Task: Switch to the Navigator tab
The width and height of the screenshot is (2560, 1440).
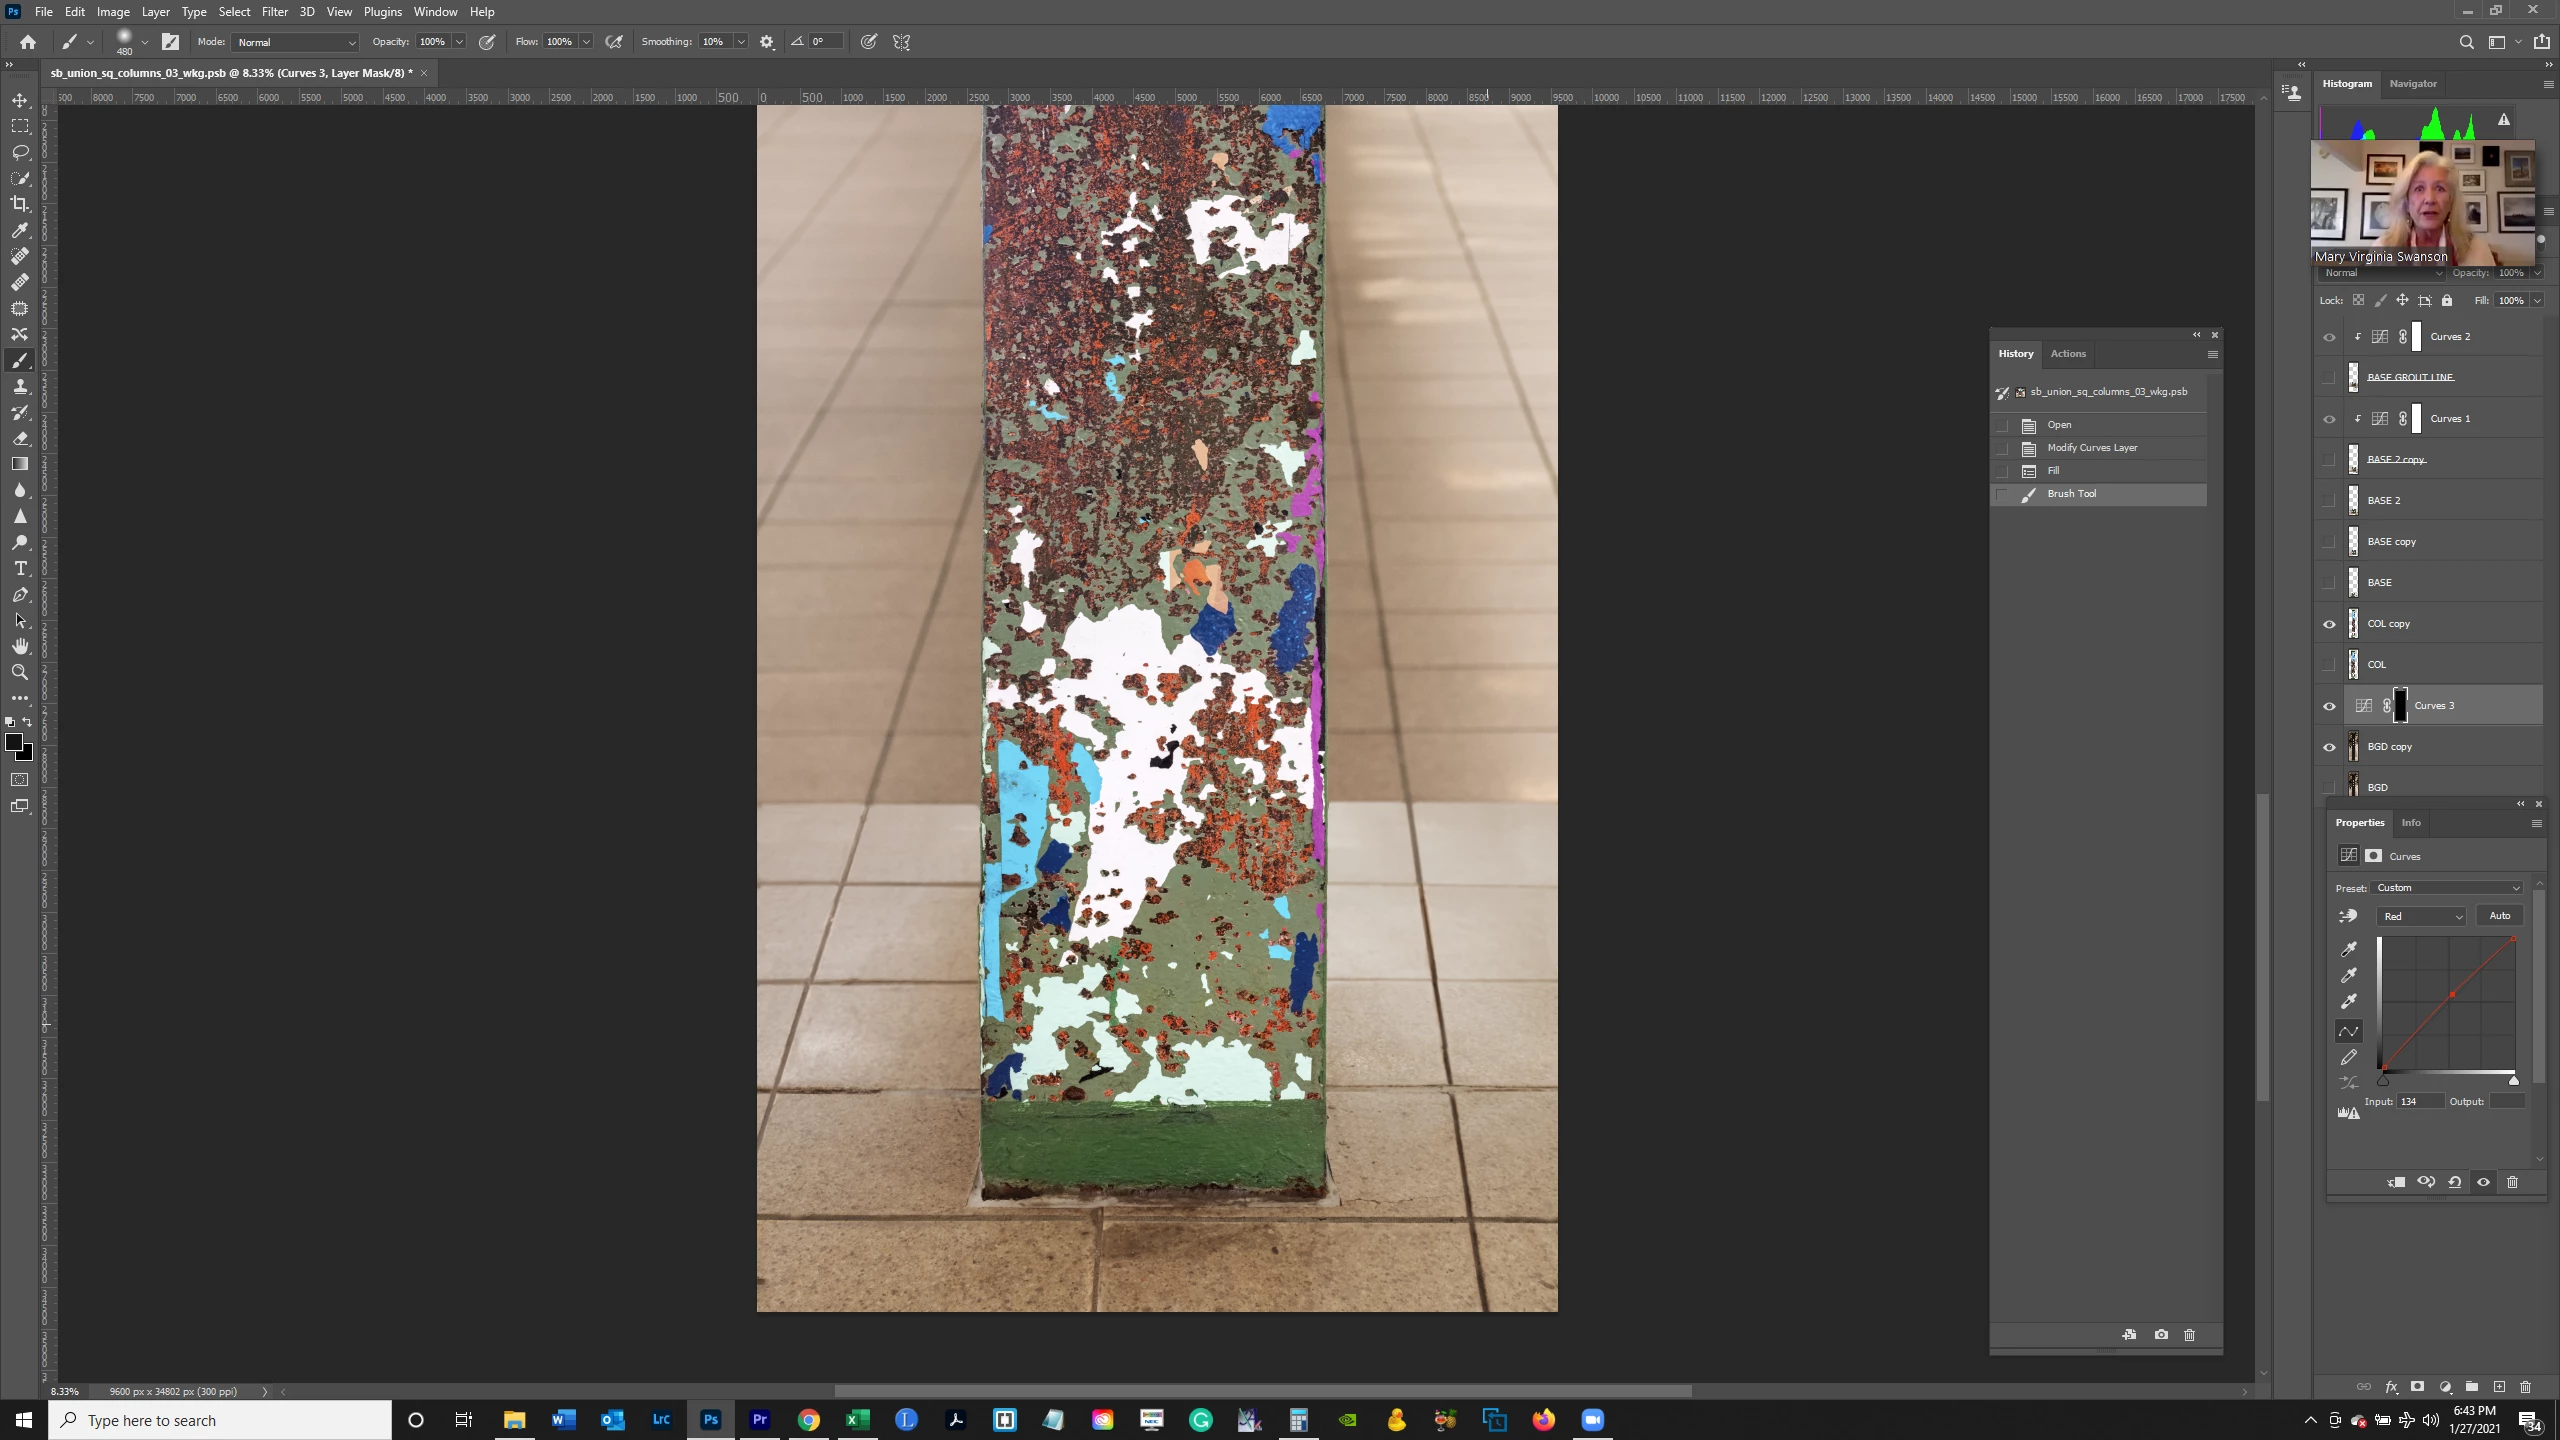Action: tap(2412, 84)
